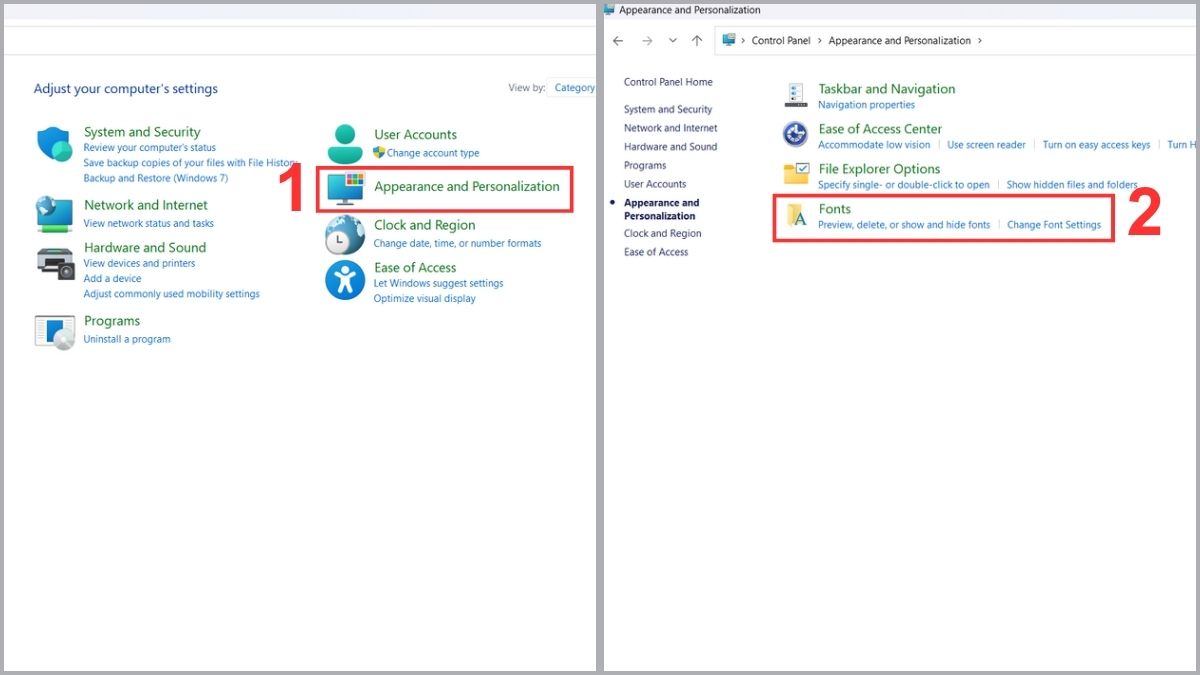Select Clock and Region in sidebar

(x=663, y=233)
